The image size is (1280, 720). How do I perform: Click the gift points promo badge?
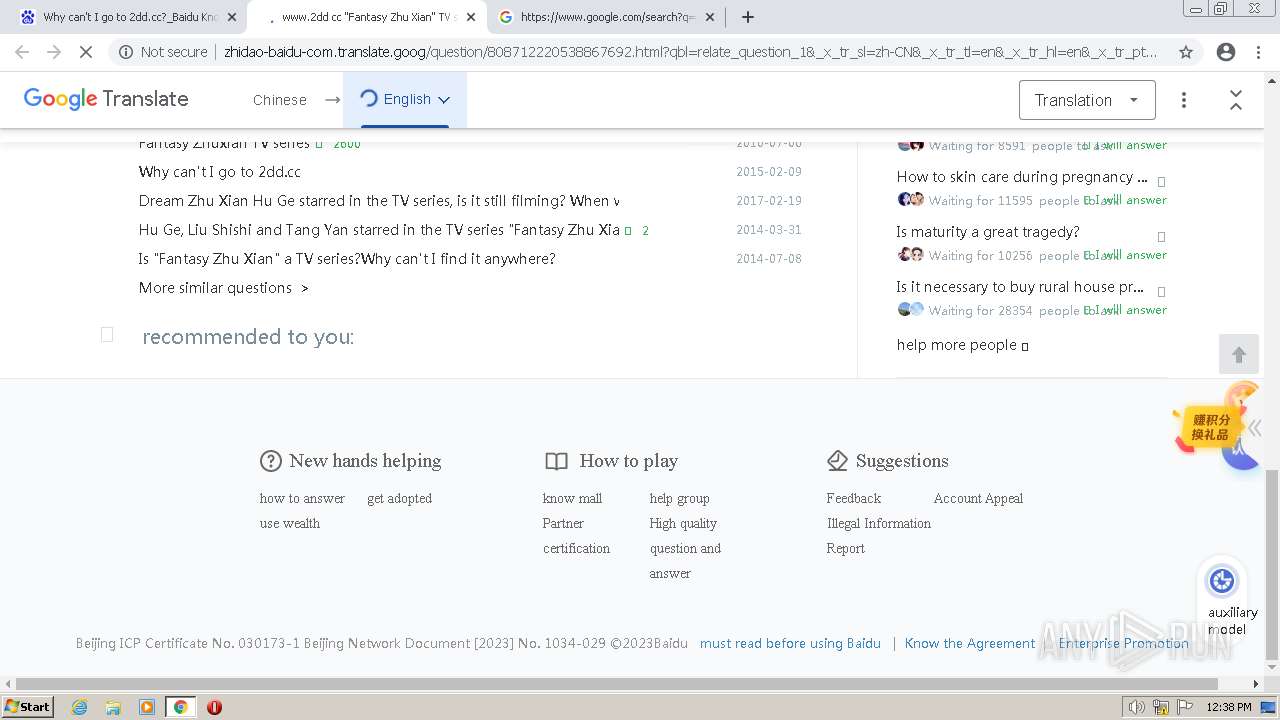click(x=1210, y=428)
